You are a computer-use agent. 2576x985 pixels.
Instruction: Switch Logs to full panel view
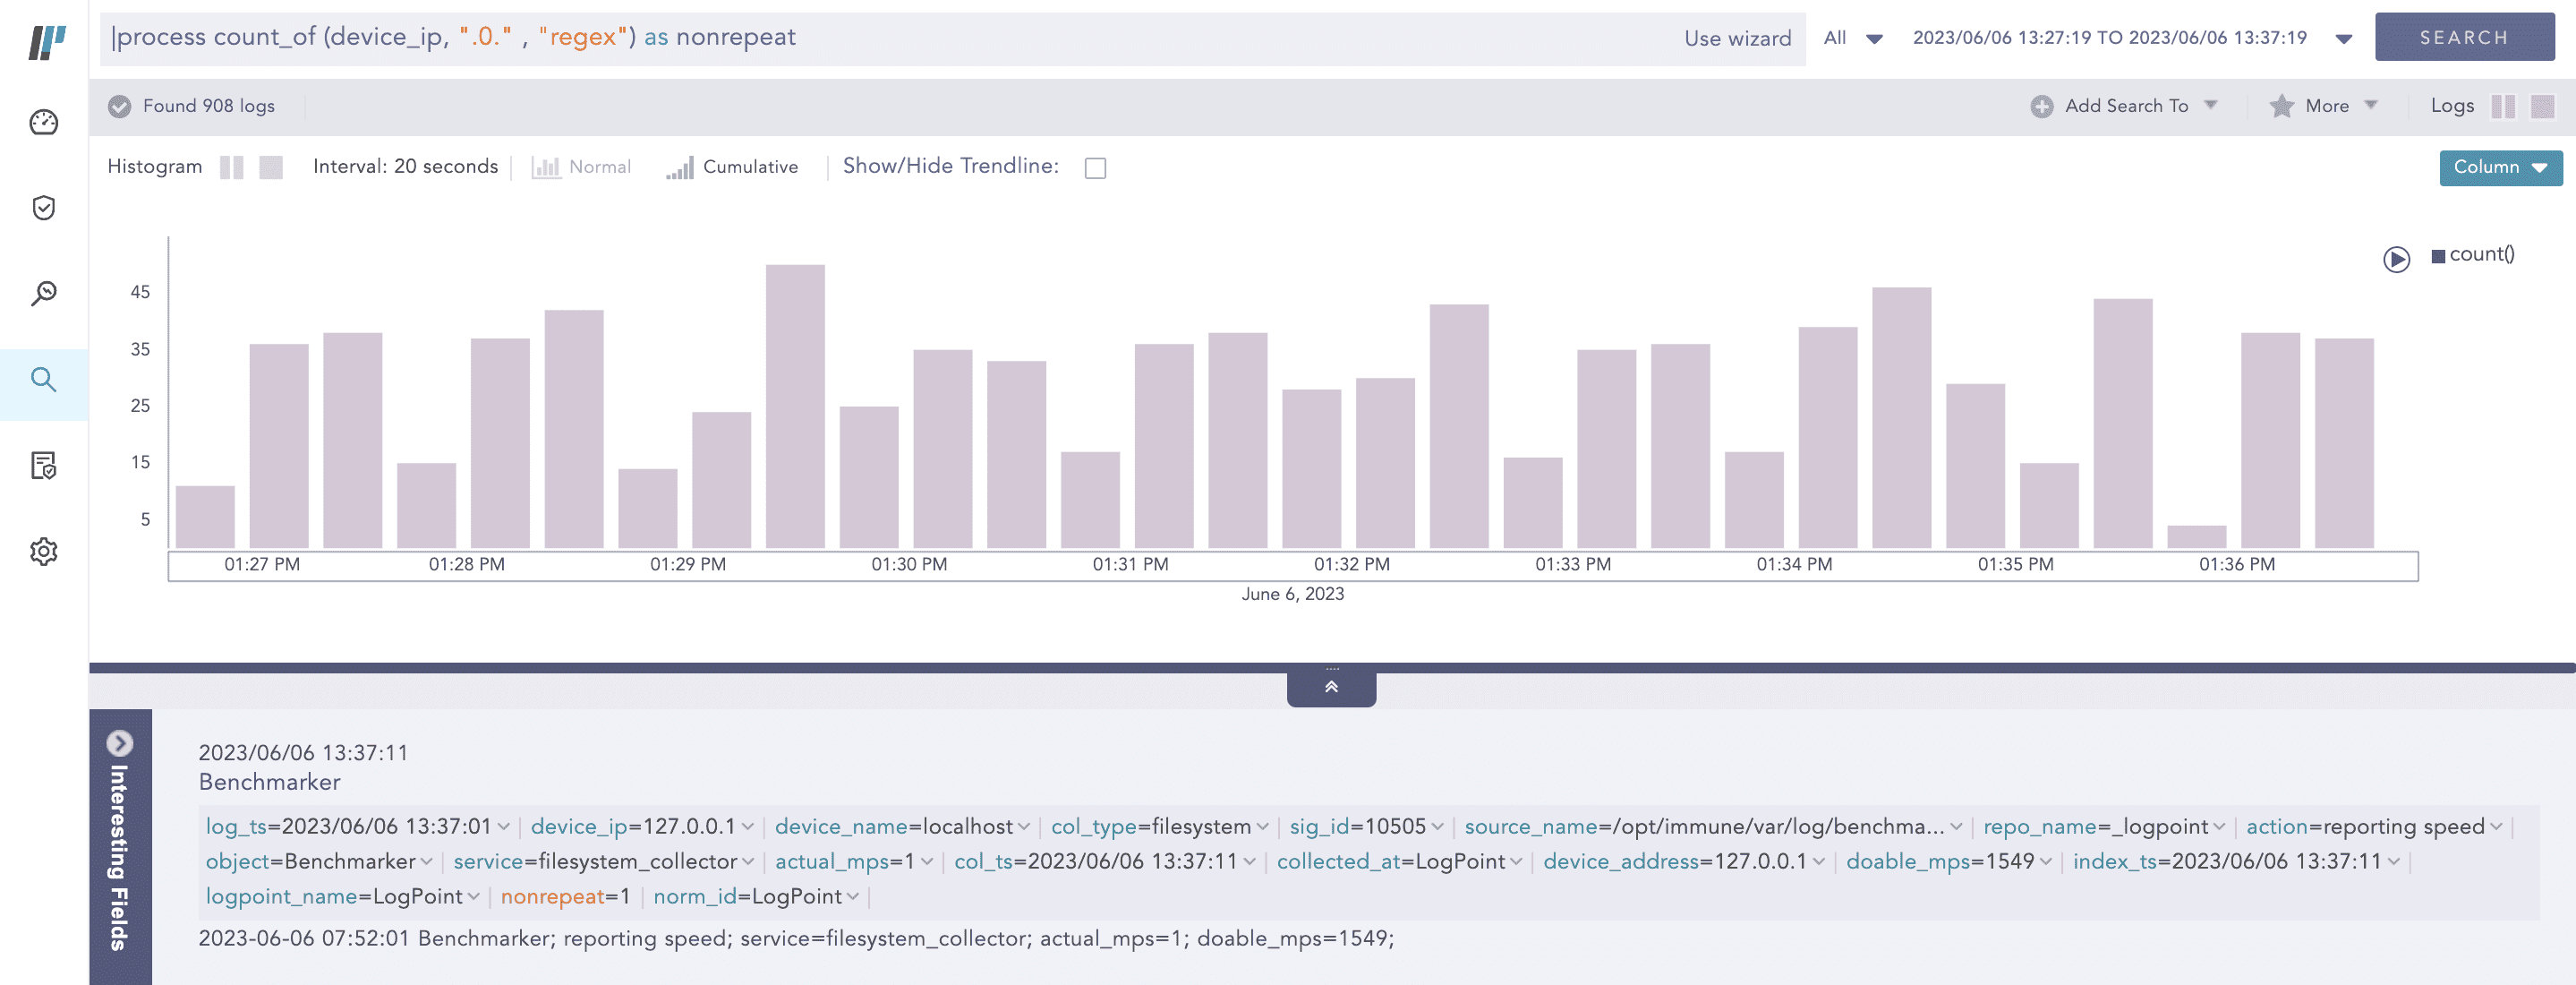pos(2542,106)
